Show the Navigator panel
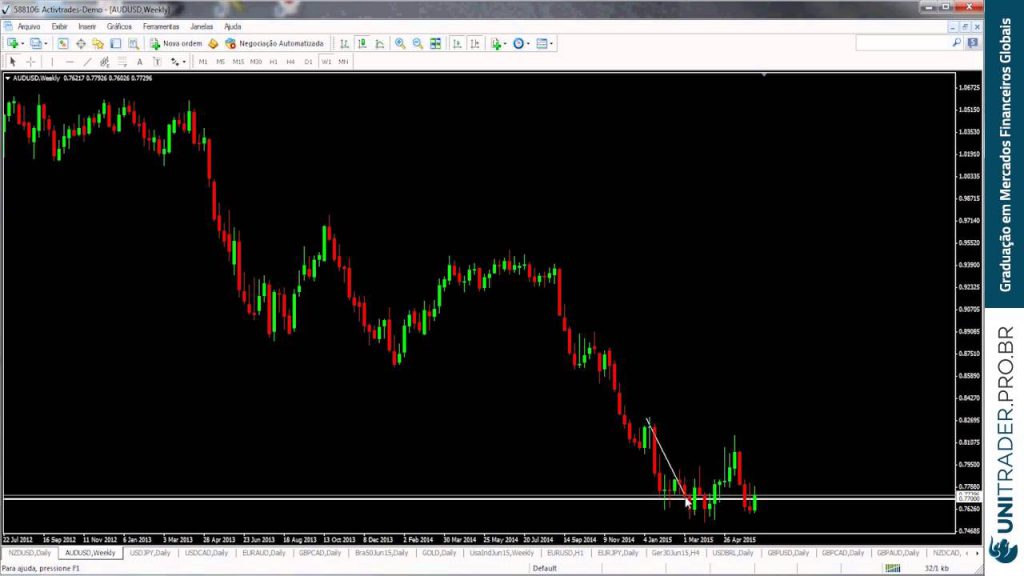The height and width of the screenshot is (576, 1024). point(98,44)
